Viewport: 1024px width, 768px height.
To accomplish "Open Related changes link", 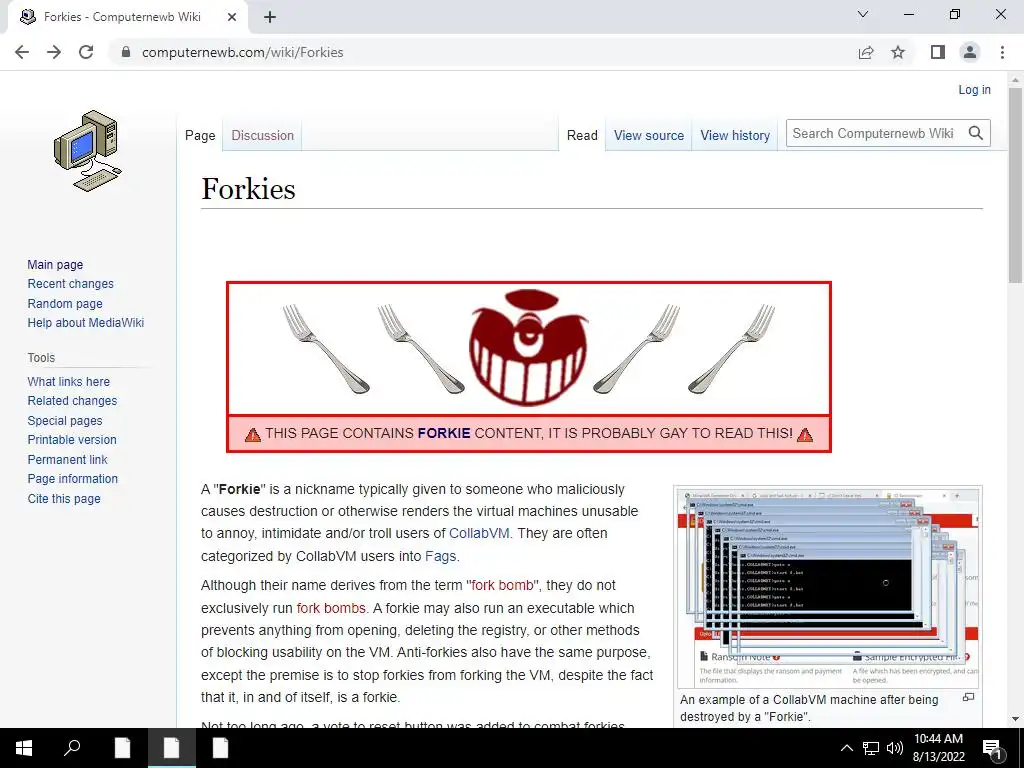I will (x=72, y=400).
